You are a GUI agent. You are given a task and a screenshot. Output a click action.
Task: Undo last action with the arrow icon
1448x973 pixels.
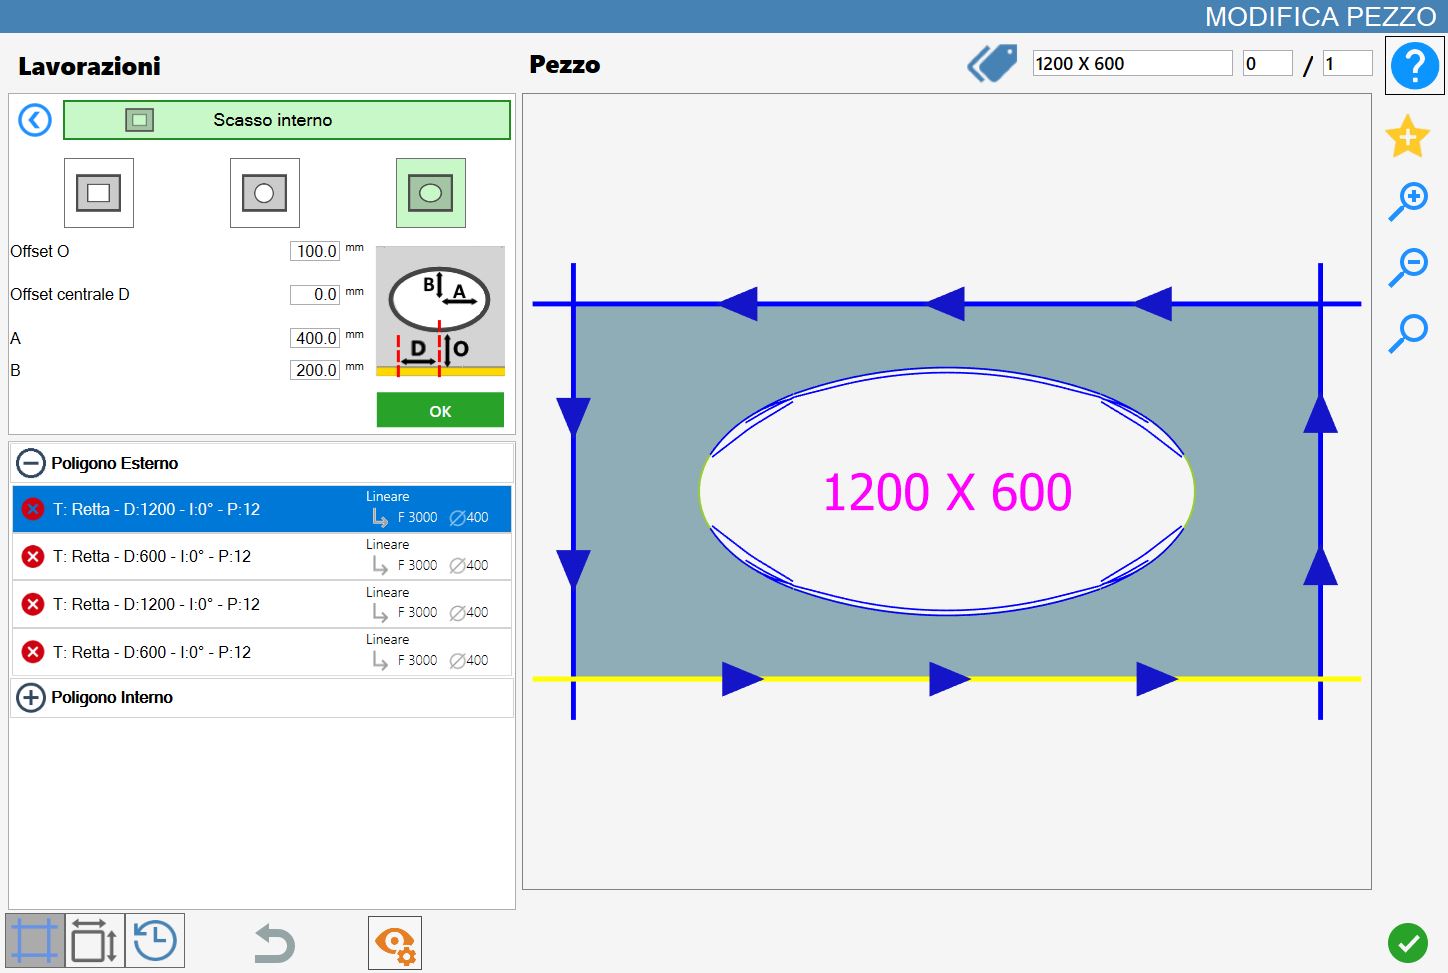(274, 944)
